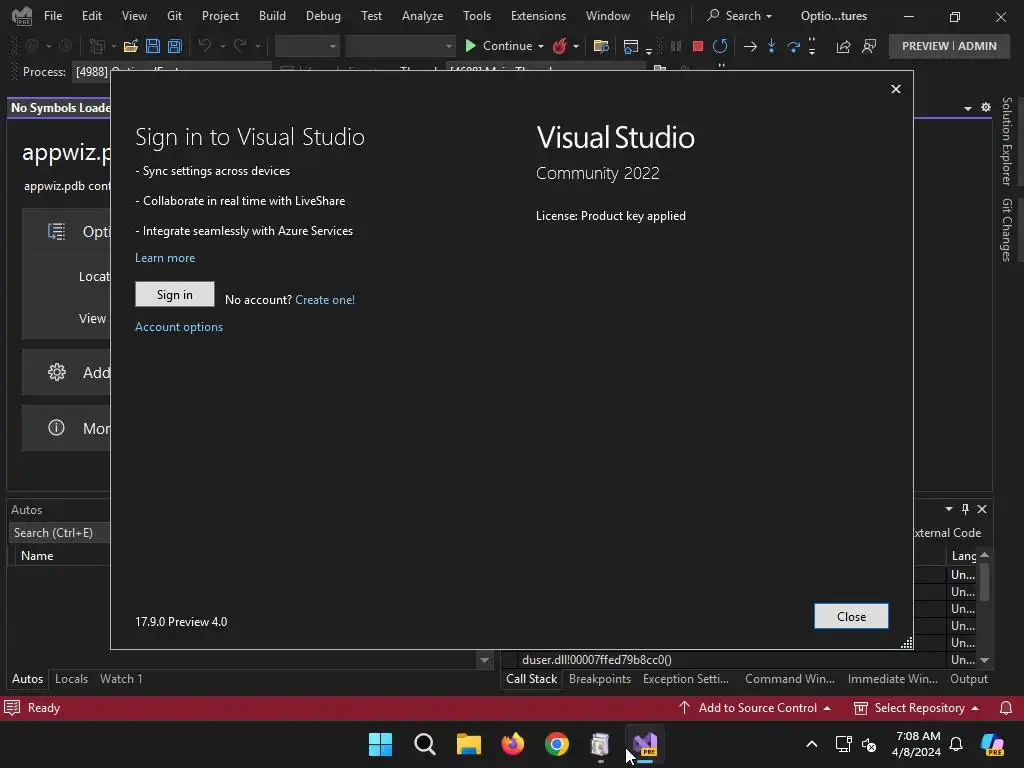Open Google Chrome from taskbar

[556, 744]
